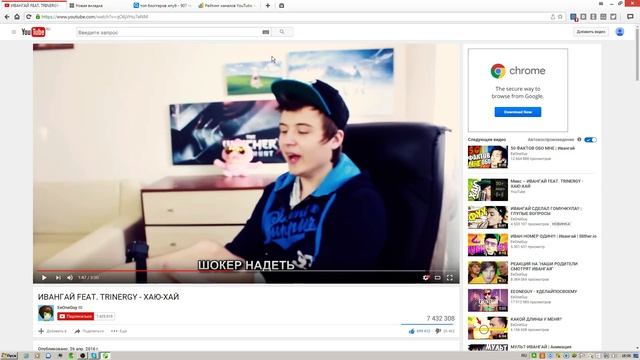Viewport: 640px width, 360px height.
Task: Click Chrome ad Download Now button
Action: 518,112
